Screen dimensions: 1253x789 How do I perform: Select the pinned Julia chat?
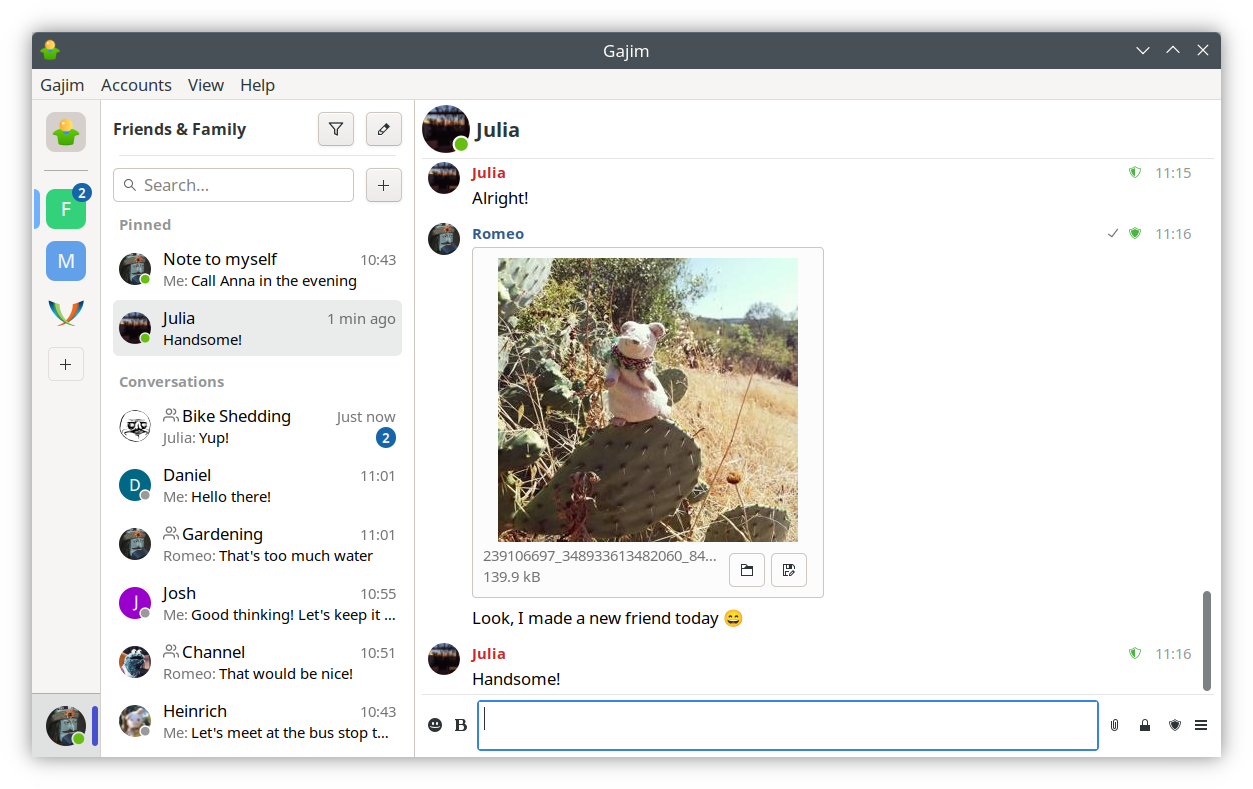257,328
